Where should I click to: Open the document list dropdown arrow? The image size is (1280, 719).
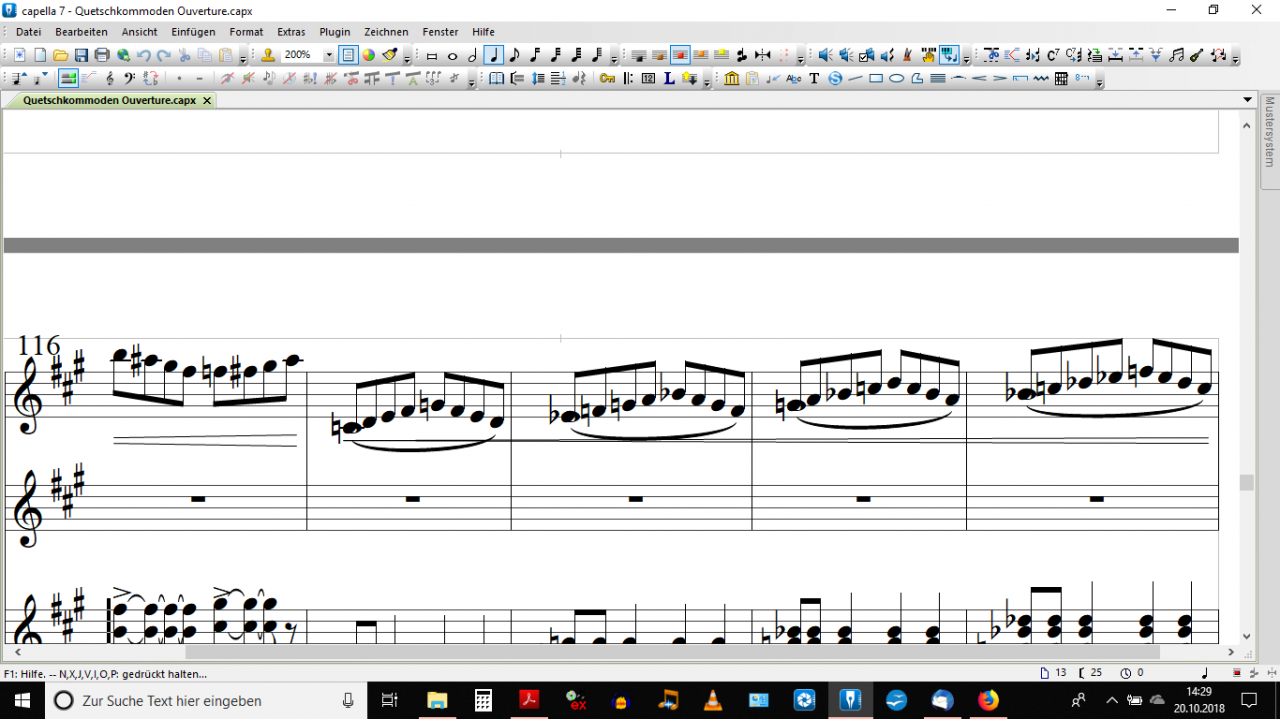1247,100
